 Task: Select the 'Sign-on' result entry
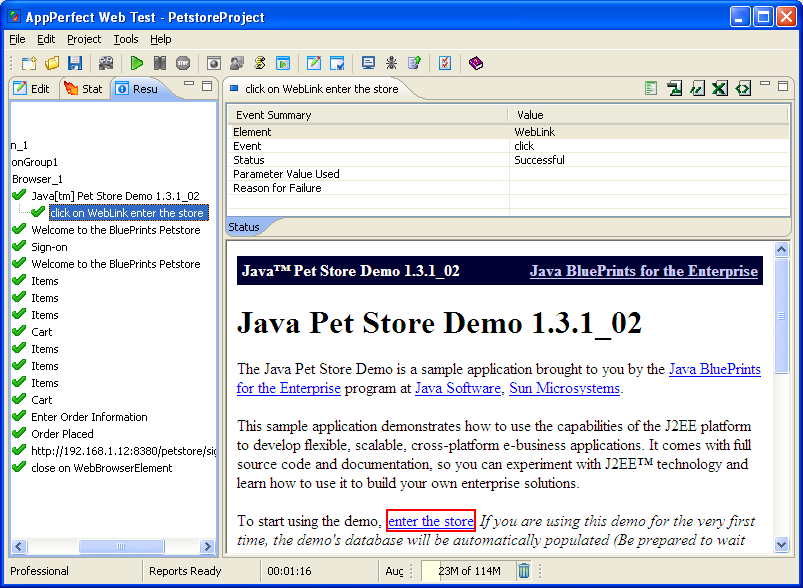pos(49,247)
